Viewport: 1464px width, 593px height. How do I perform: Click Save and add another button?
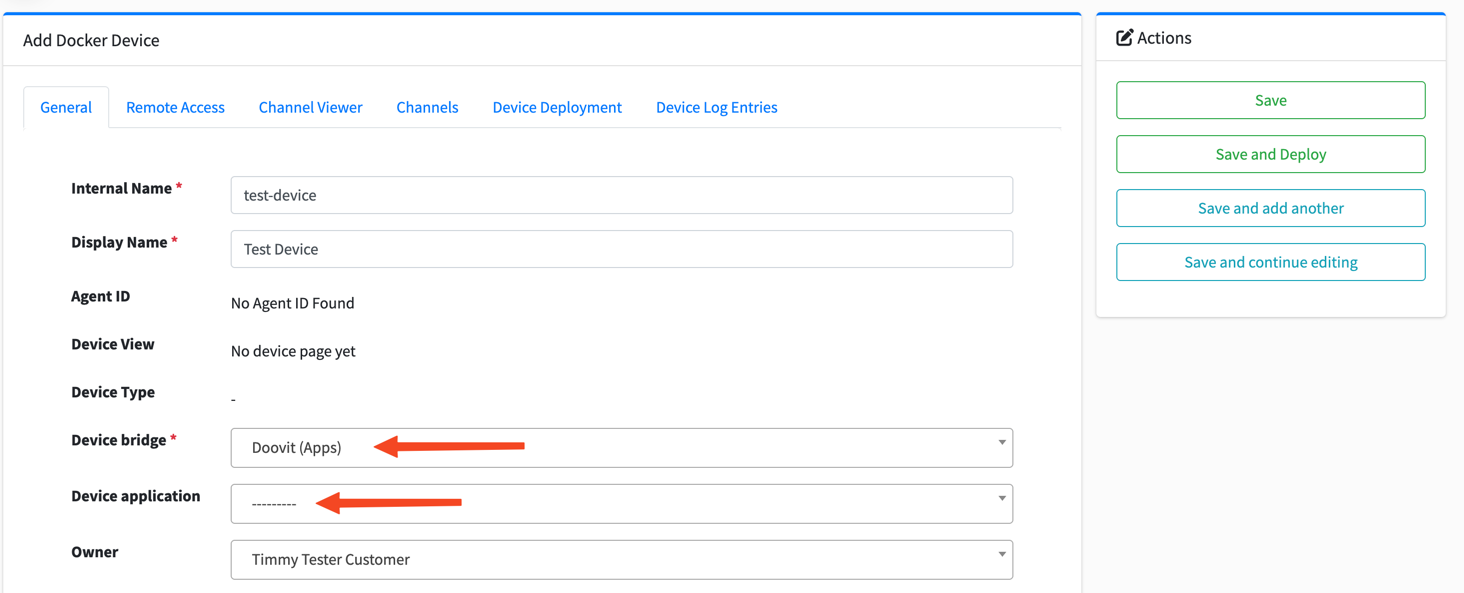click(1270, 208)
